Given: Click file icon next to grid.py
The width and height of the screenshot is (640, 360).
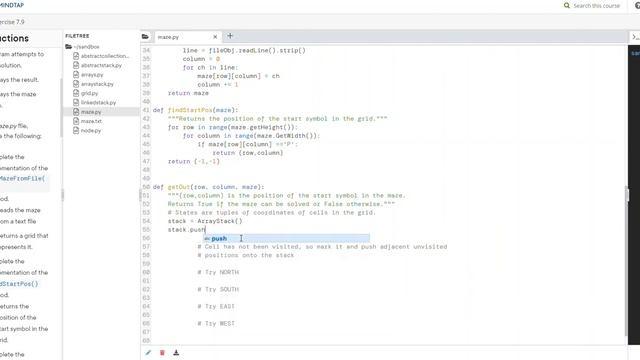Looking at the screenshot, I should 76,93.
